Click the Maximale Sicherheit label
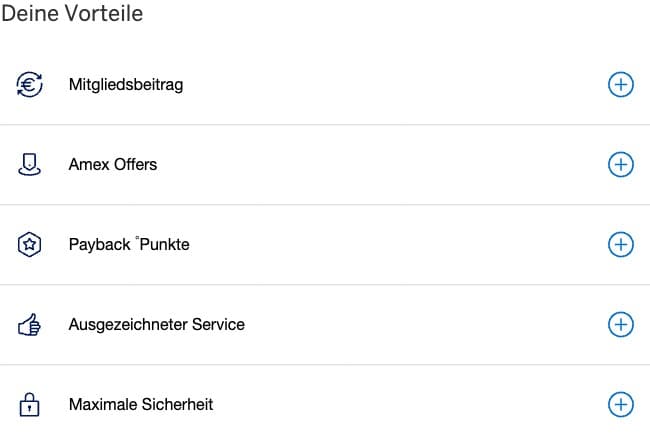Viewport: 650px width, 446px height. [140, 405]
